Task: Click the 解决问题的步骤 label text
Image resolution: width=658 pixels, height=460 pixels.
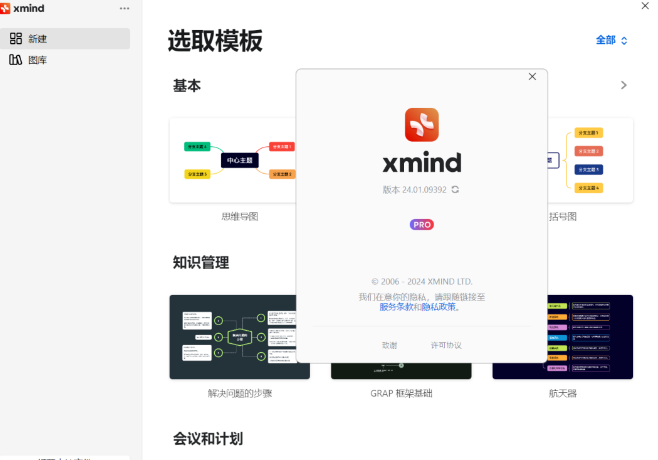Action: [240, 393]
